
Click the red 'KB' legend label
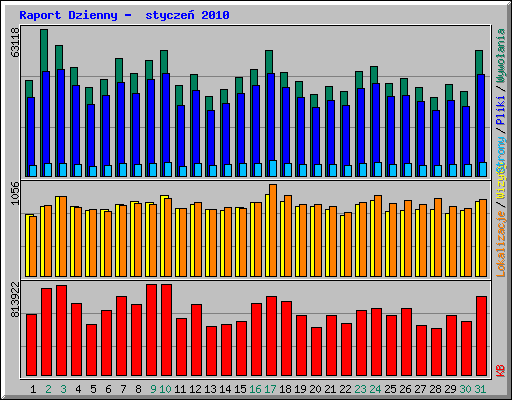[x=501, y=371]
